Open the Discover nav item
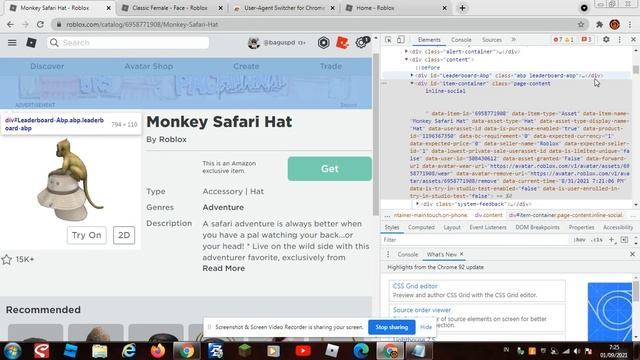640x360 pixels. pyautogui.click(x=47, y=66)
